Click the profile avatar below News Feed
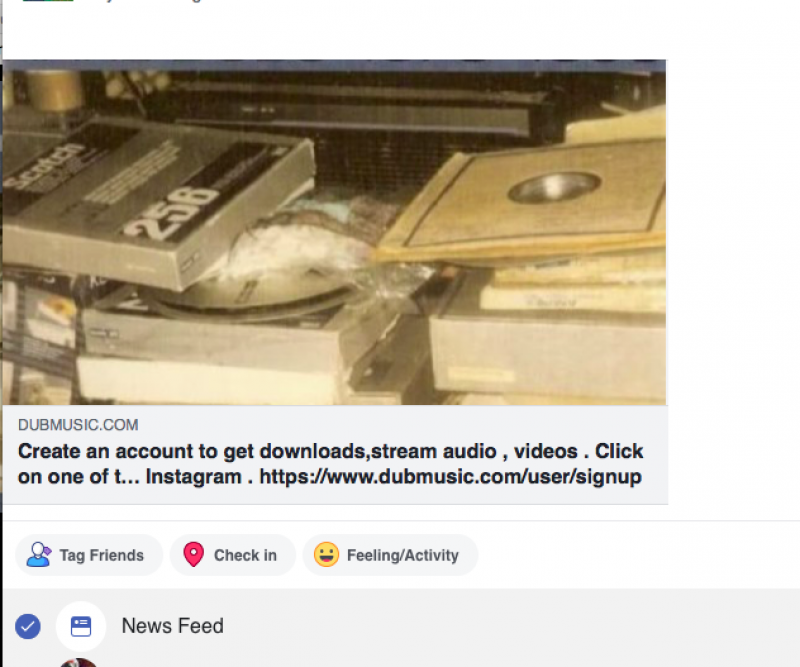 (78, 662)
